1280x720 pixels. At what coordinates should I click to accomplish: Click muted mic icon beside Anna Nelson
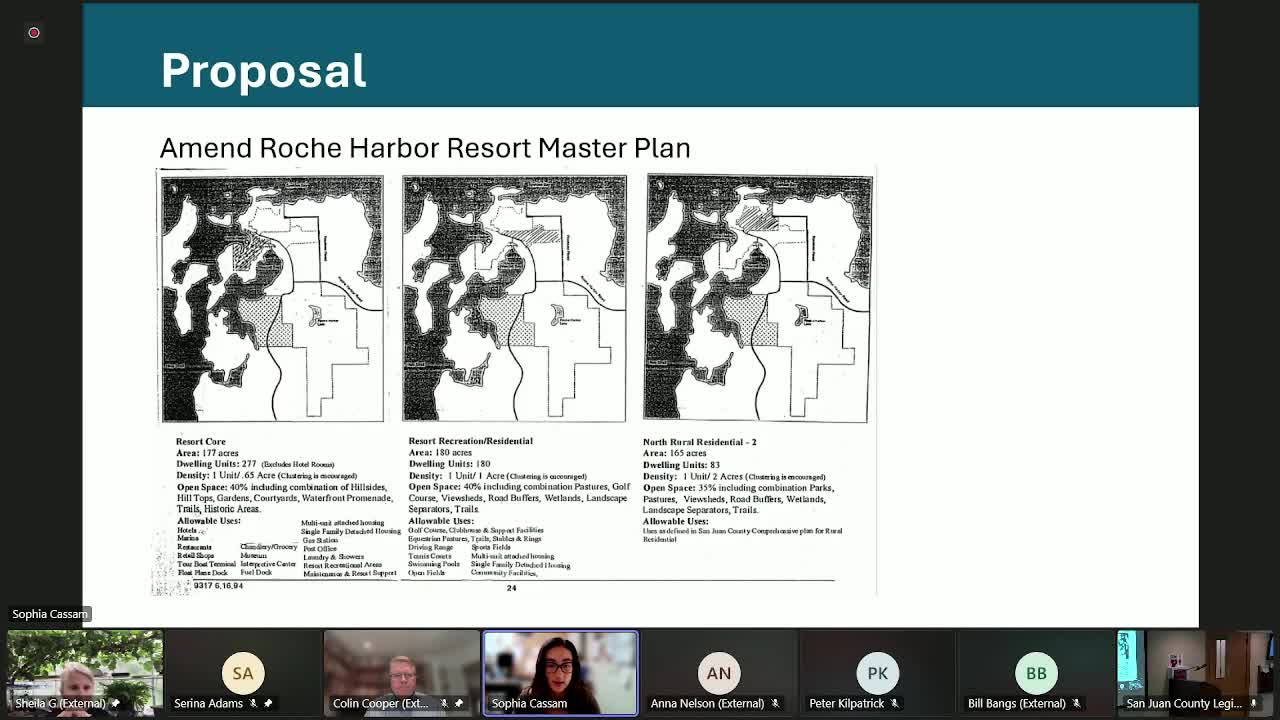(x=775, y=703)
